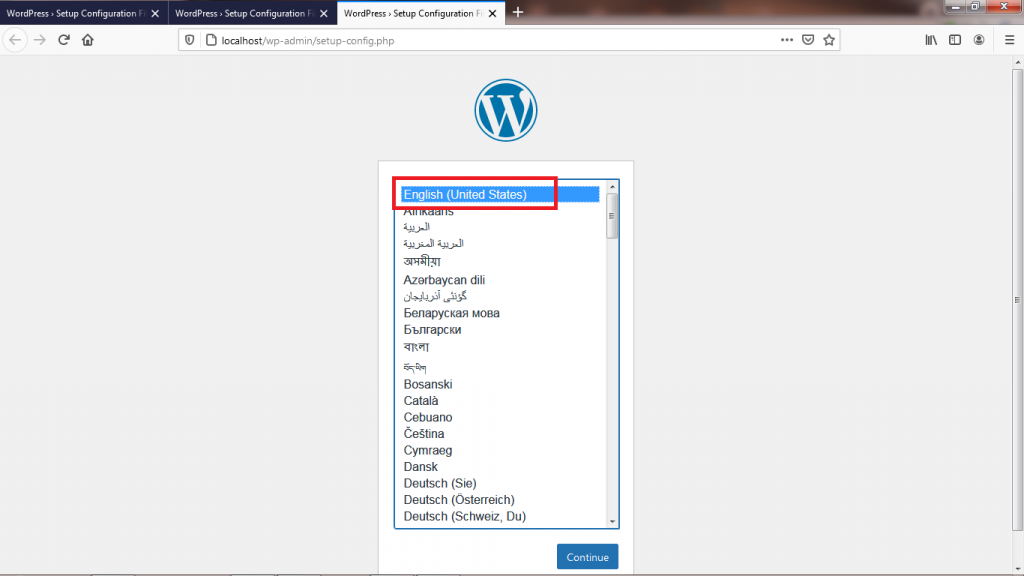Save the page to Pocket
1024x576 pixels.
click(808, 40)
